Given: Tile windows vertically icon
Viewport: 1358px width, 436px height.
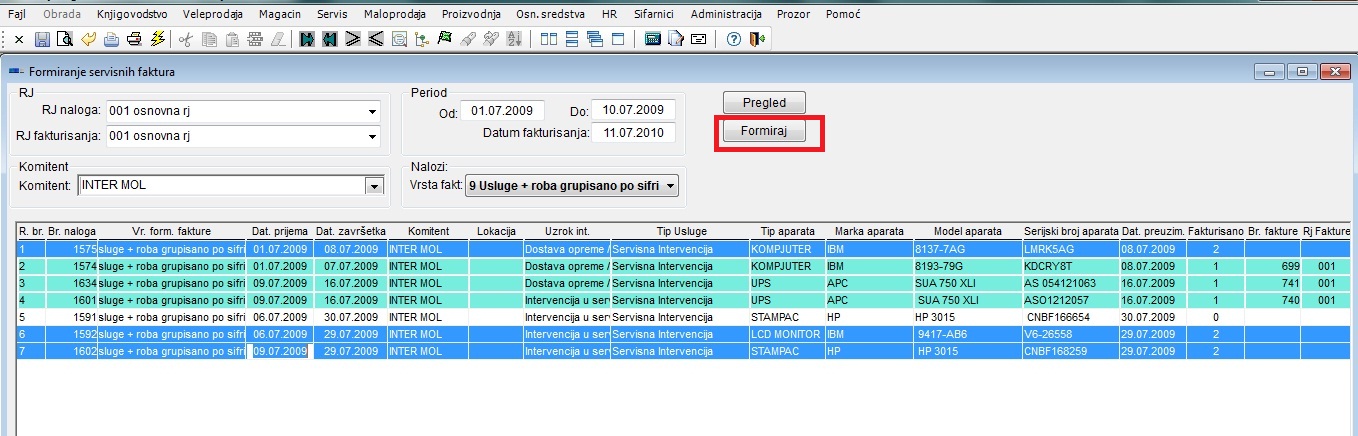Looking at the screenshot, I should click(x=548, y=40).
